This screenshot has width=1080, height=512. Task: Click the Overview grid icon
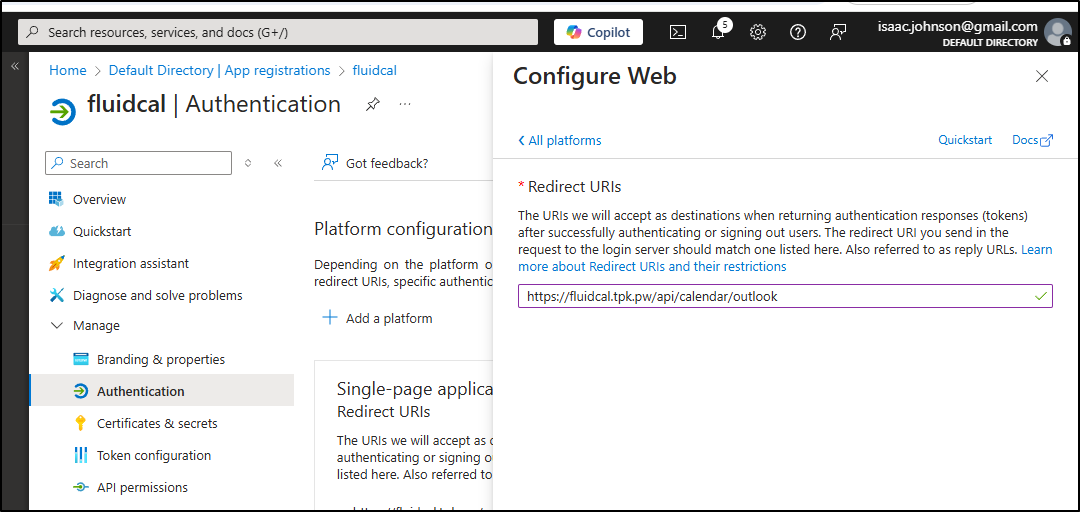tap(56, 199)
